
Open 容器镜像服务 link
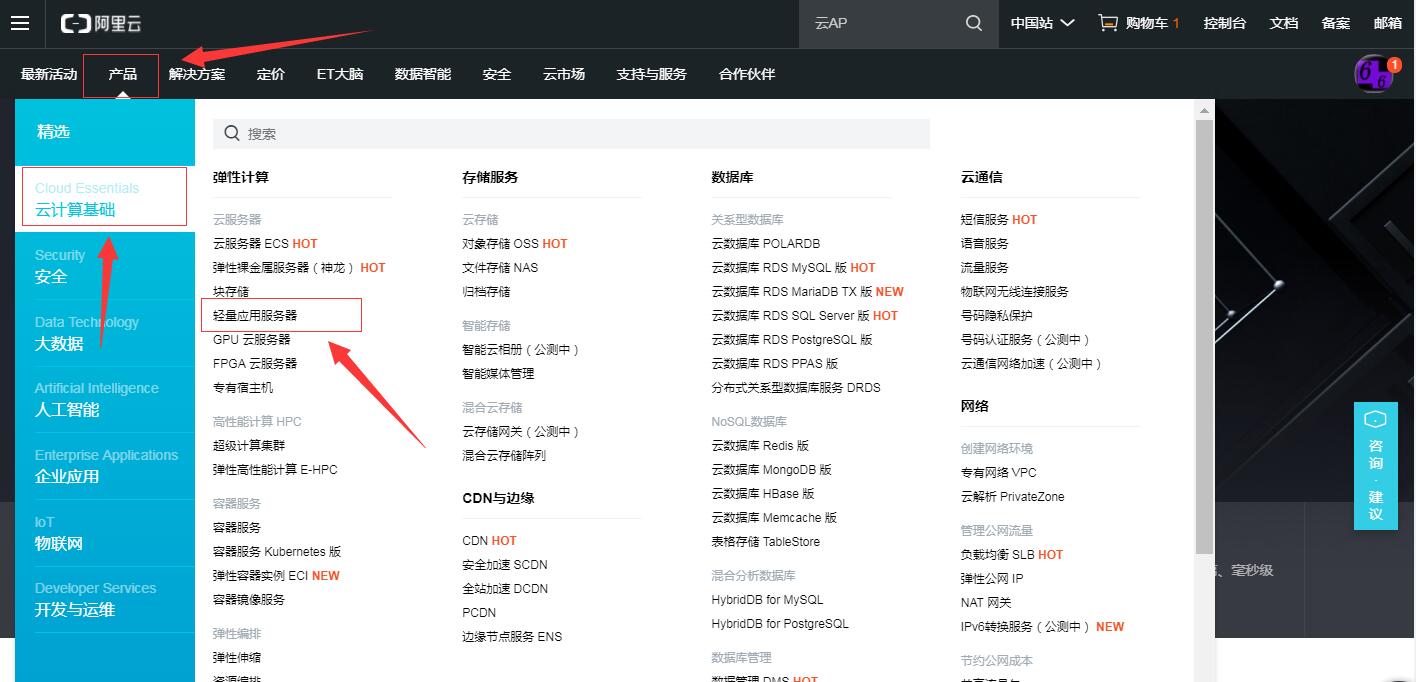tap(249, 599)
